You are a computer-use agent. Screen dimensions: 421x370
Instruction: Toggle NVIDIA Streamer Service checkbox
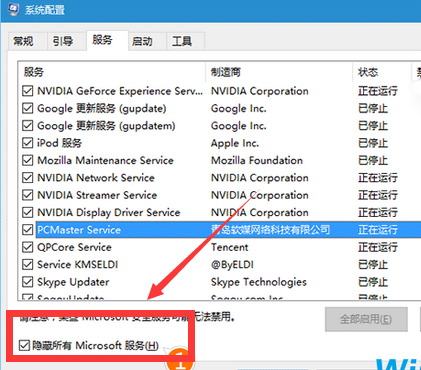point(27,195)
